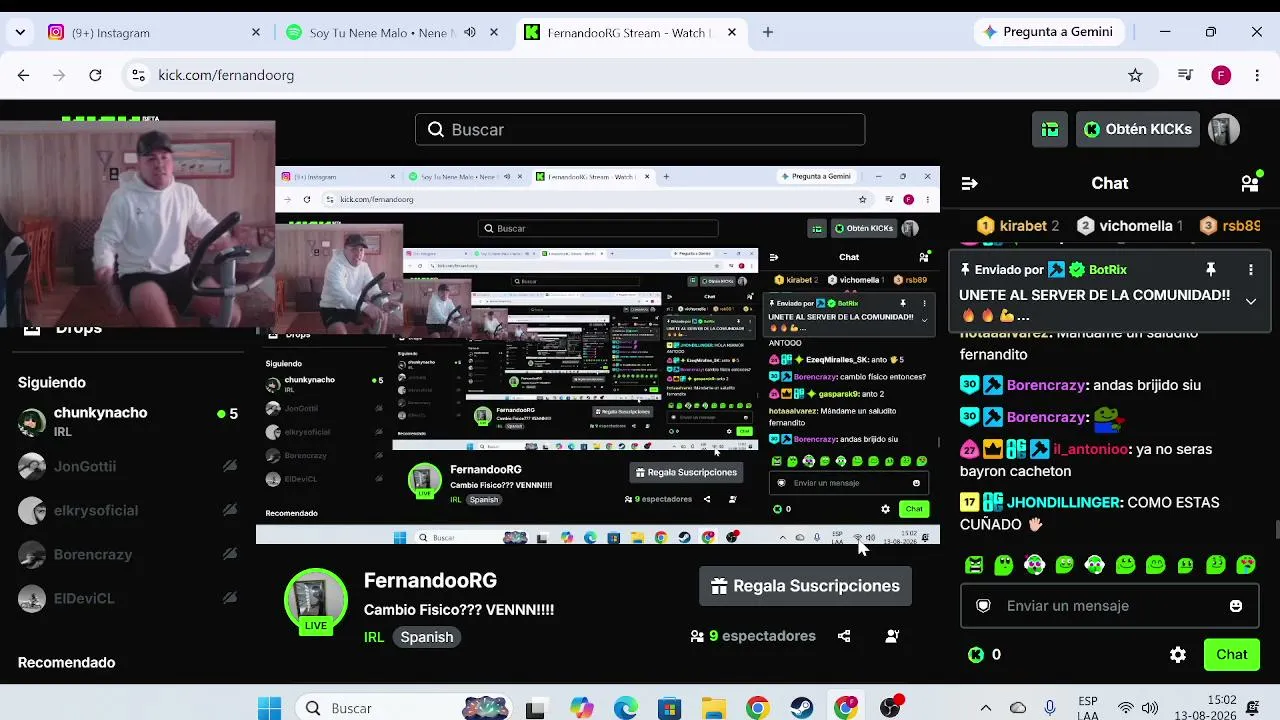Follow the channel with person-plus icon
This screenshot has height=720, width=1280.
(892, 636)
